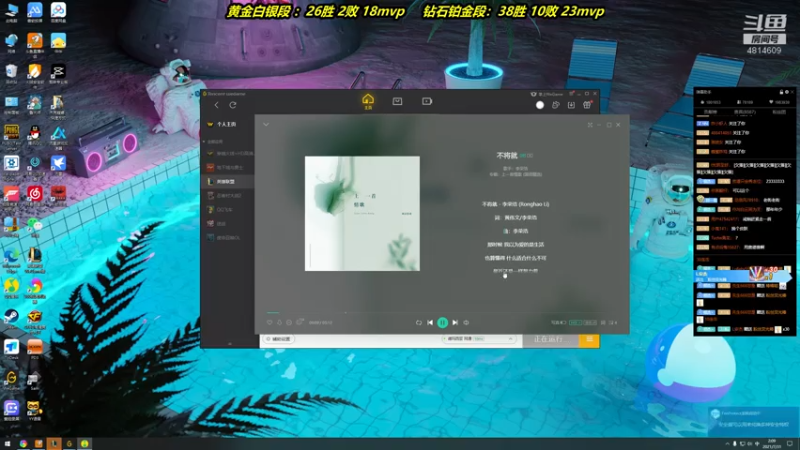
Task: Switch to the last tab in the chat panel
Action: coord(779,112)
